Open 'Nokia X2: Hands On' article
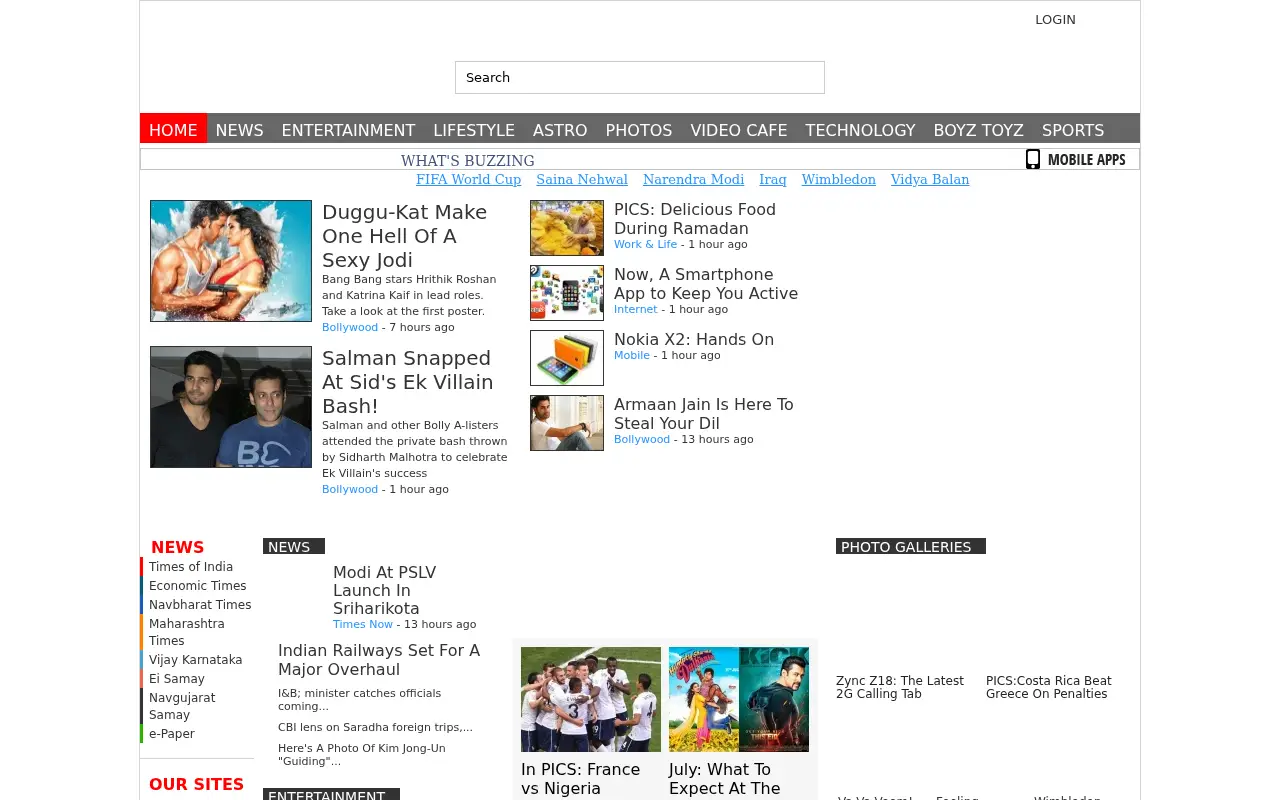This screenshot has height=800, width=1280. [x=694, y=340]
